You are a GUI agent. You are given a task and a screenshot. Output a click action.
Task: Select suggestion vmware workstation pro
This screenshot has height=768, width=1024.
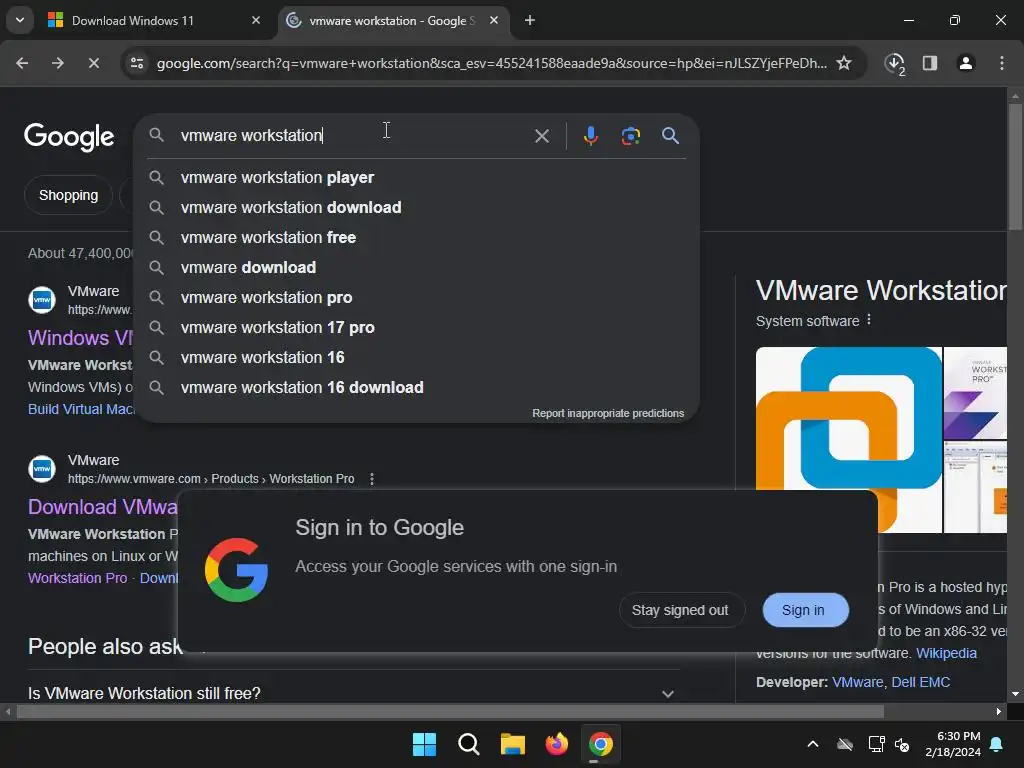(417, 298)
